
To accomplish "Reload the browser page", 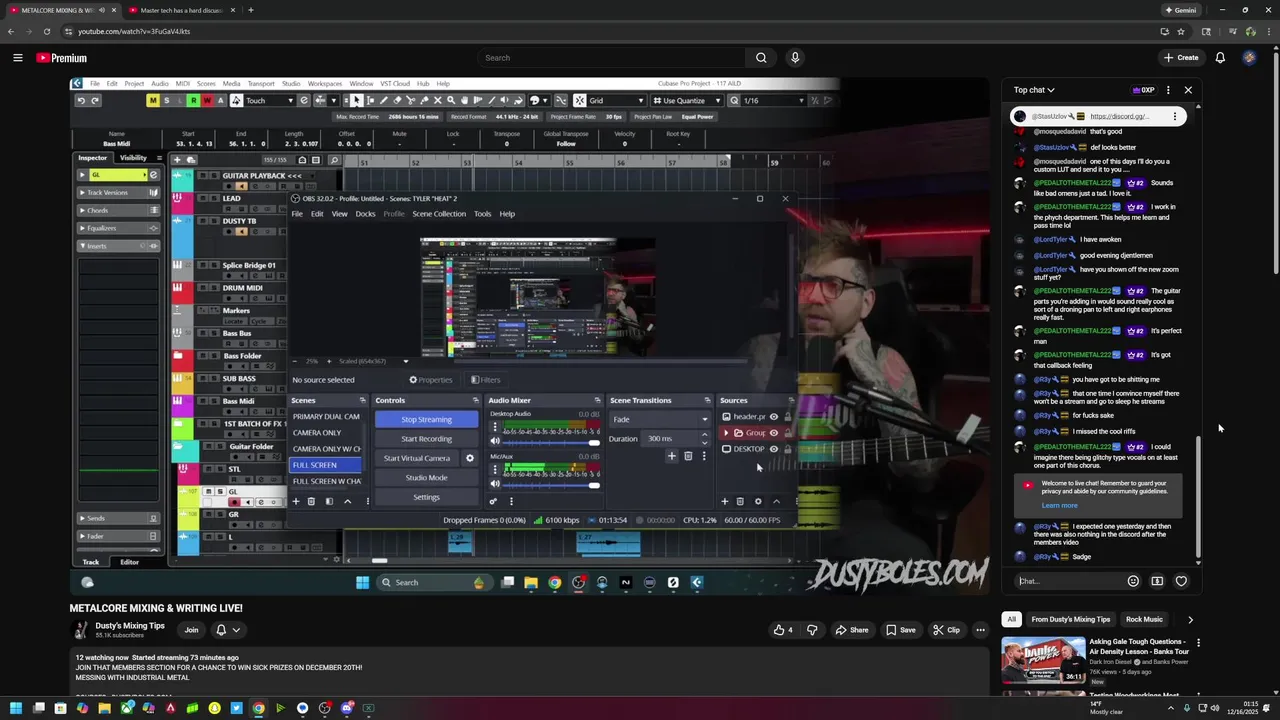I will tap(46, 31).
